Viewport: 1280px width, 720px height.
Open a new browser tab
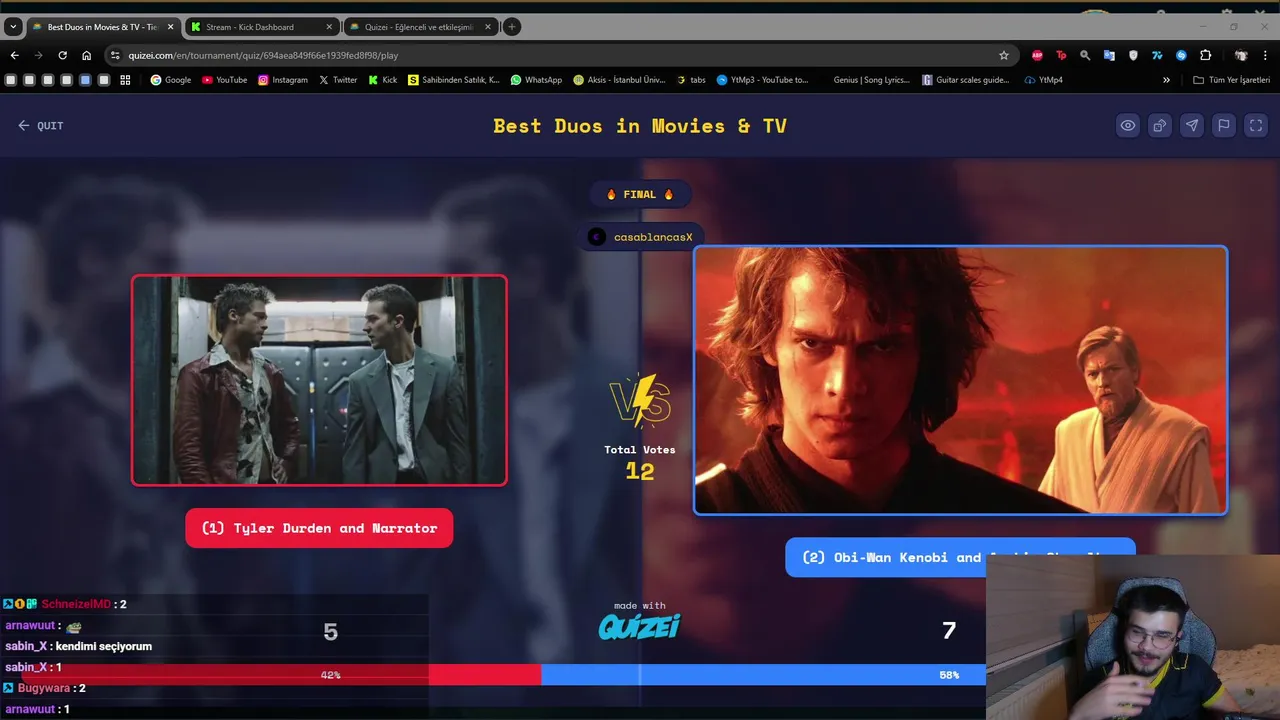(512, 27)
